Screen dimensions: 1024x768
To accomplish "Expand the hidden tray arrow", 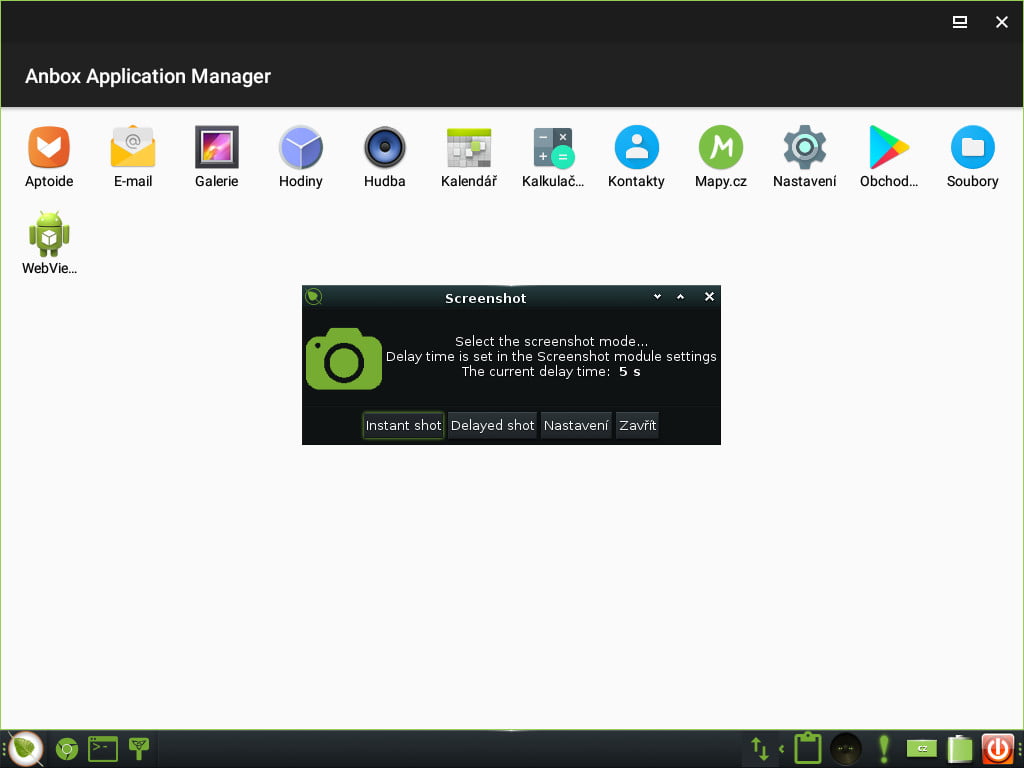I will tap(781, 749).
